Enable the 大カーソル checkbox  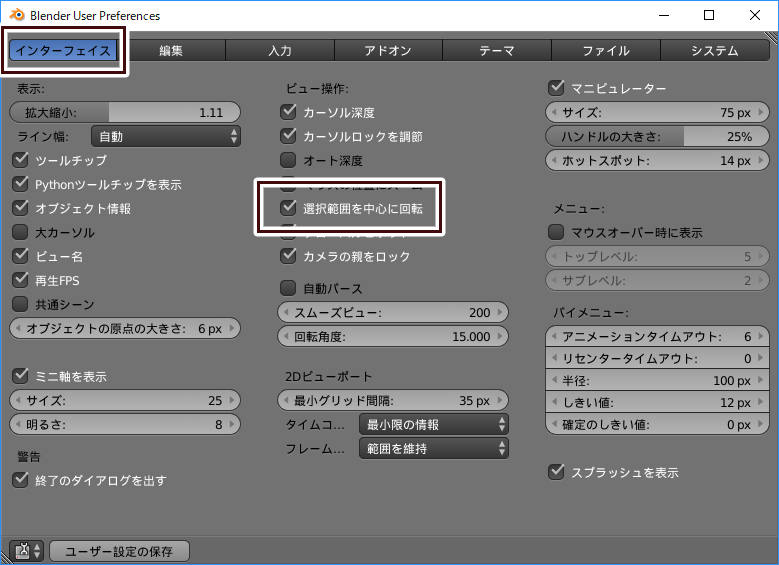click(20, 232)
